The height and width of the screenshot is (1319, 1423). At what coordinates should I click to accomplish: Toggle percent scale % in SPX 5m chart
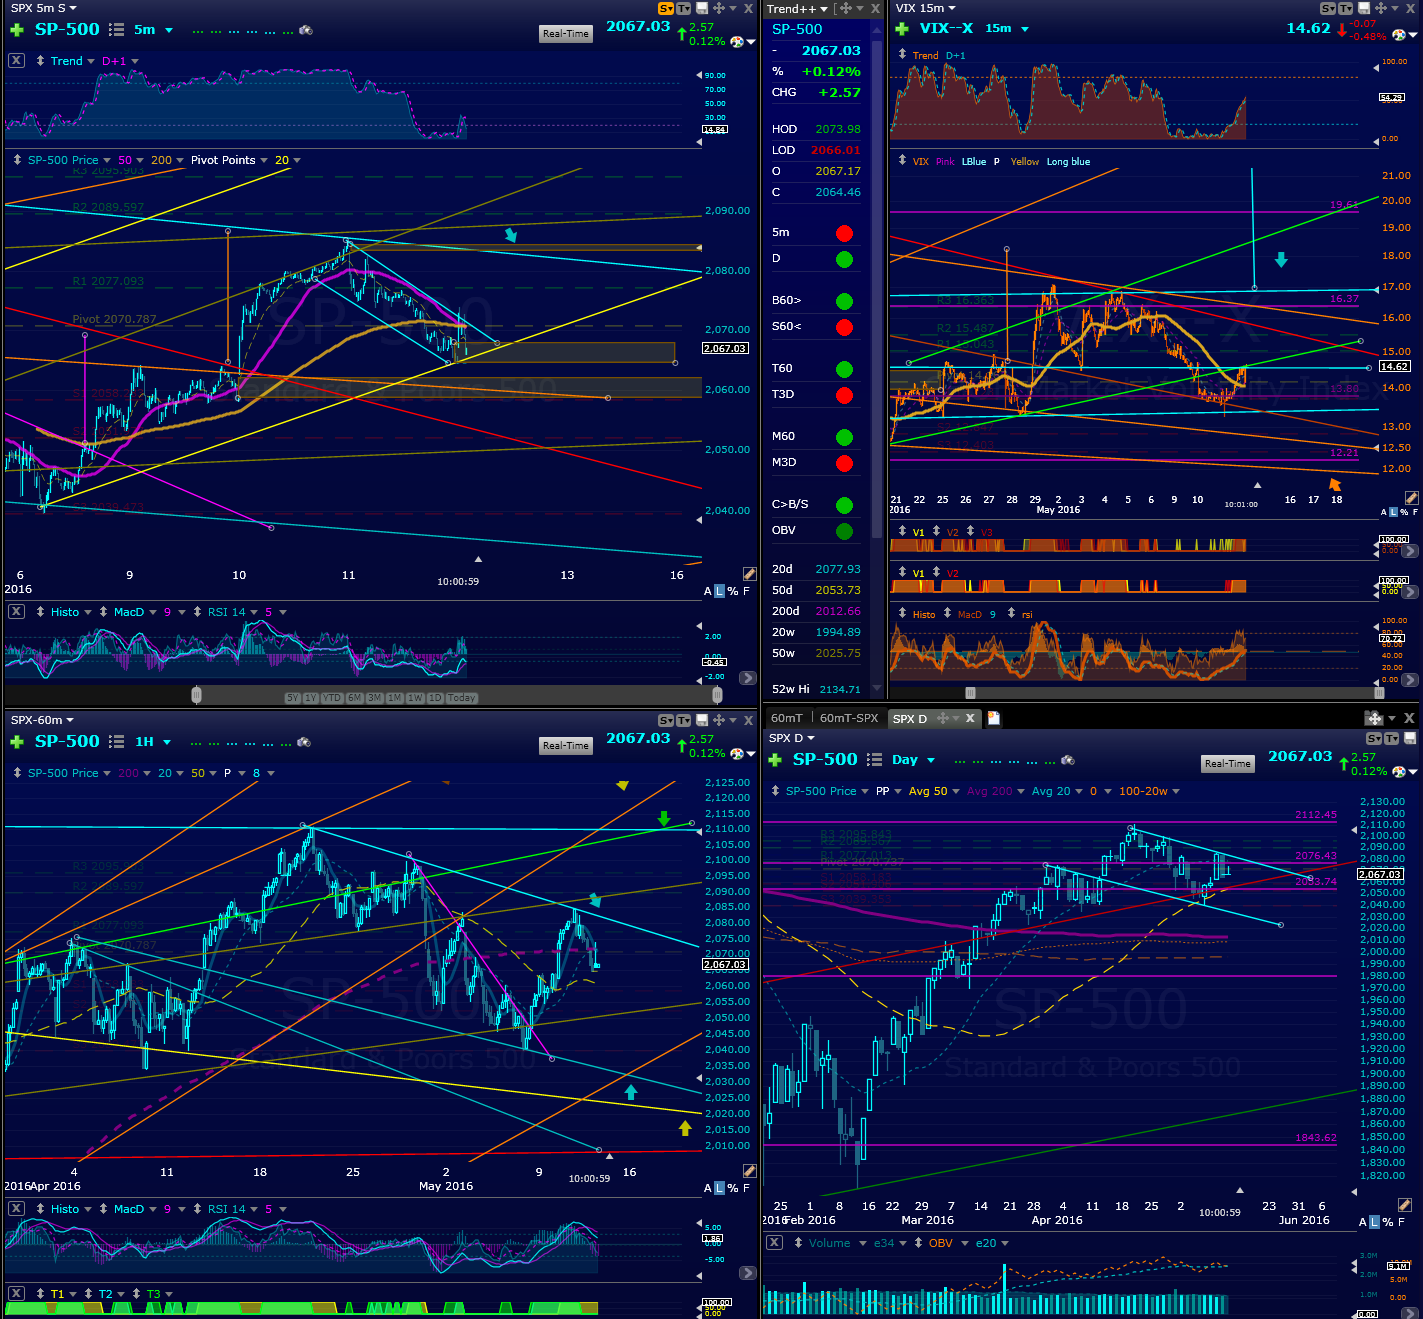tap(733, 591)
